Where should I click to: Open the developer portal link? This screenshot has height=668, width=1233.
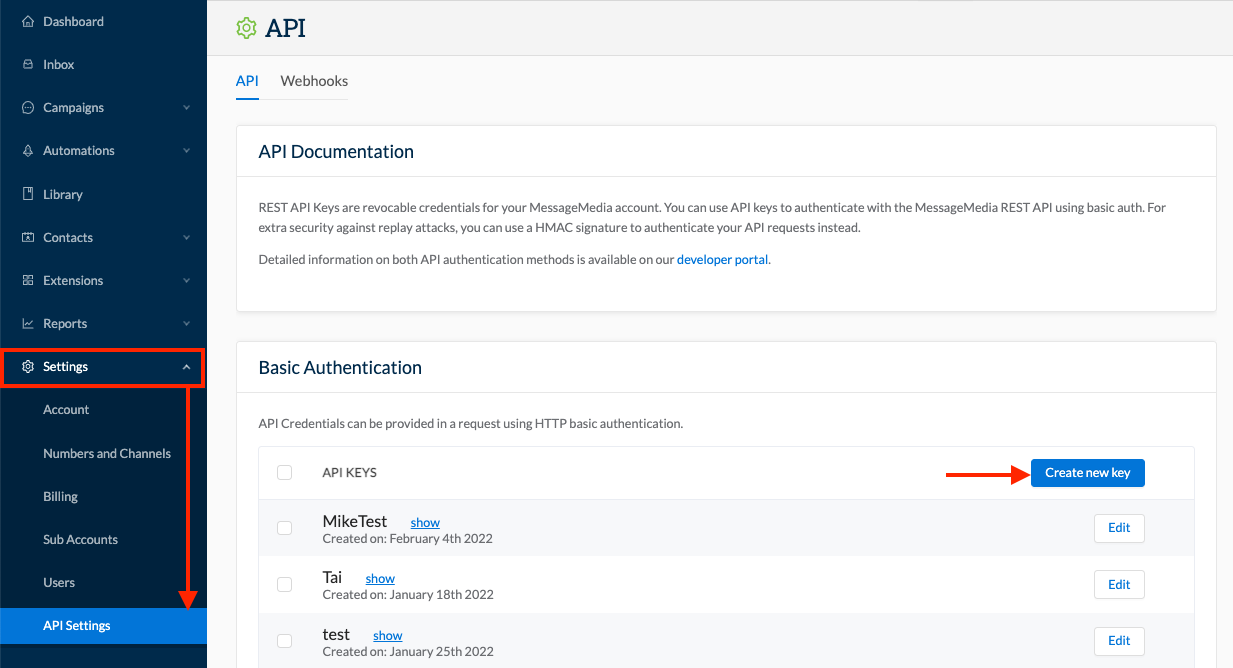pyautogui.click(x=723, y=259)
